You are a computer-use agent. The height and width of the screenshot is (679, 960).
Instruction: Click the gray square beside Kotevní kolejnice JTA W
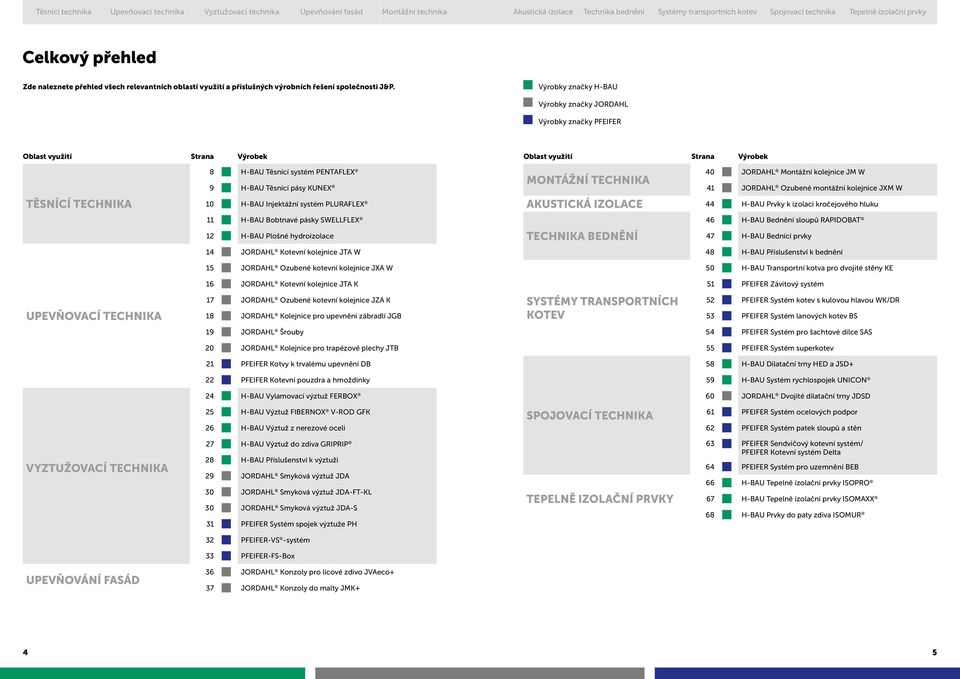pyautogui.click(x=227, y=252)
